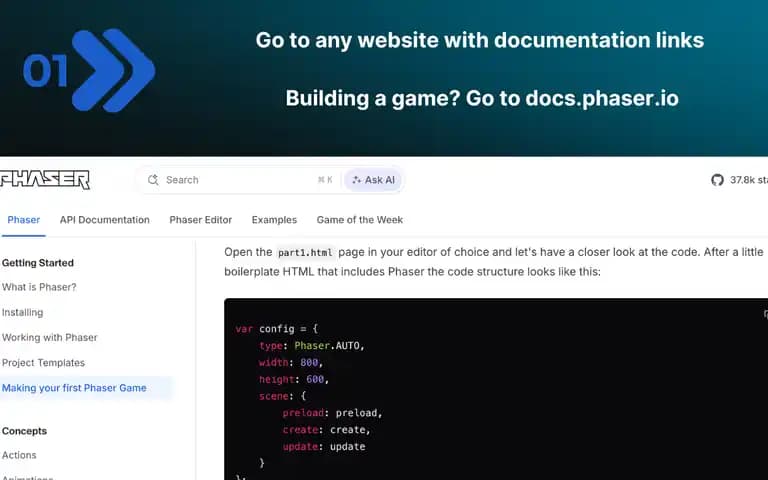Click the 'update: update' code line

pos(324,447)
